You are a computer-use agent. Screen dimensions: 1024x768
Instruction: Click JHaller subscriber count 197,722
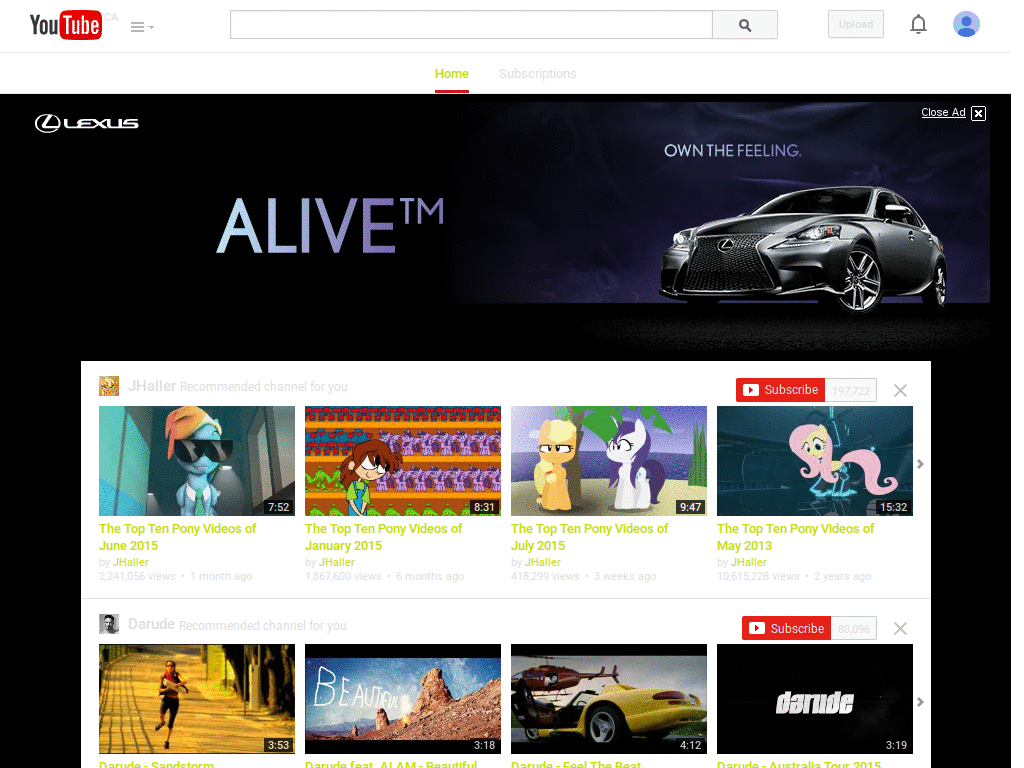coord(850,391)
